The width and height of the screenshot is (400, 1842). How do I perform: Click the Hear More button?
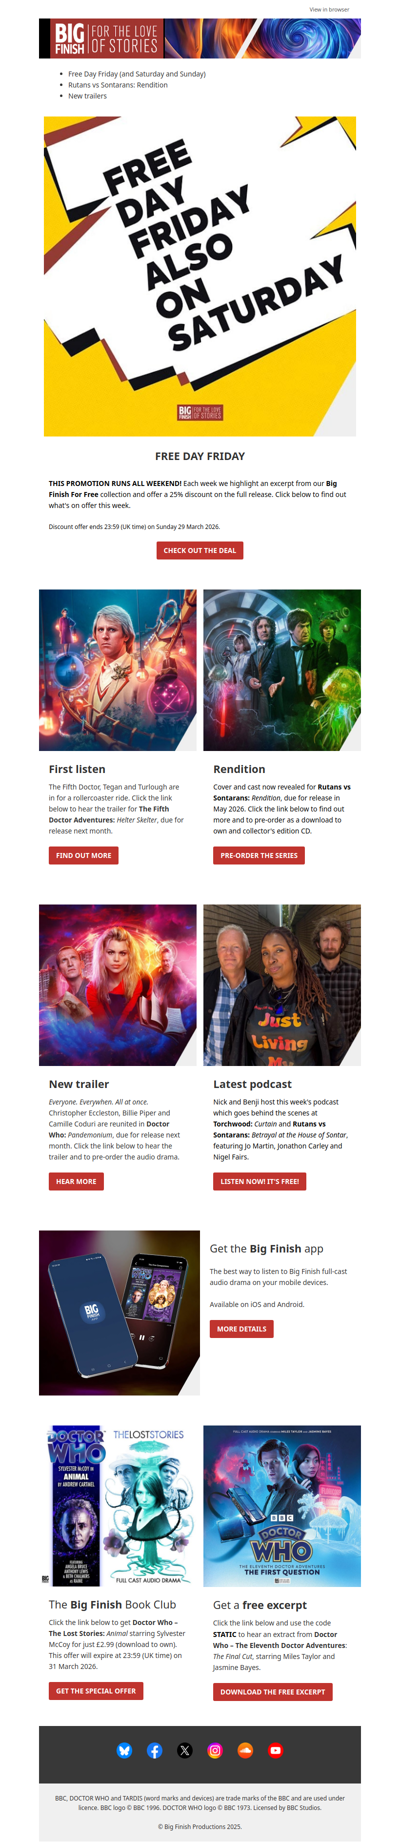[76, 1181]
